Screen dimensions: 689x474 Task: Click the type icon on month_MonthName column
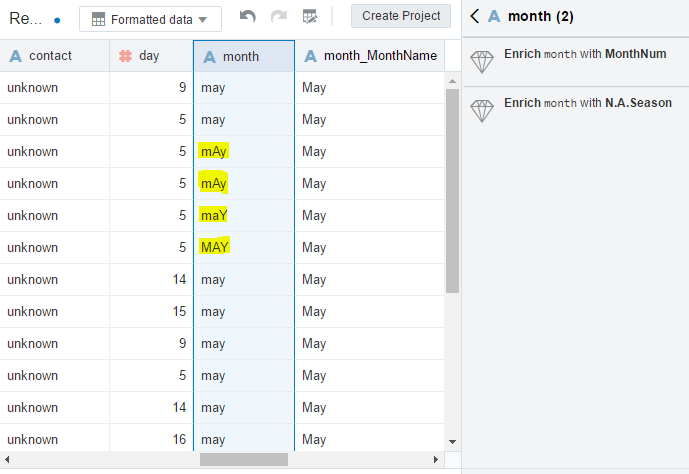click(311, 56)
